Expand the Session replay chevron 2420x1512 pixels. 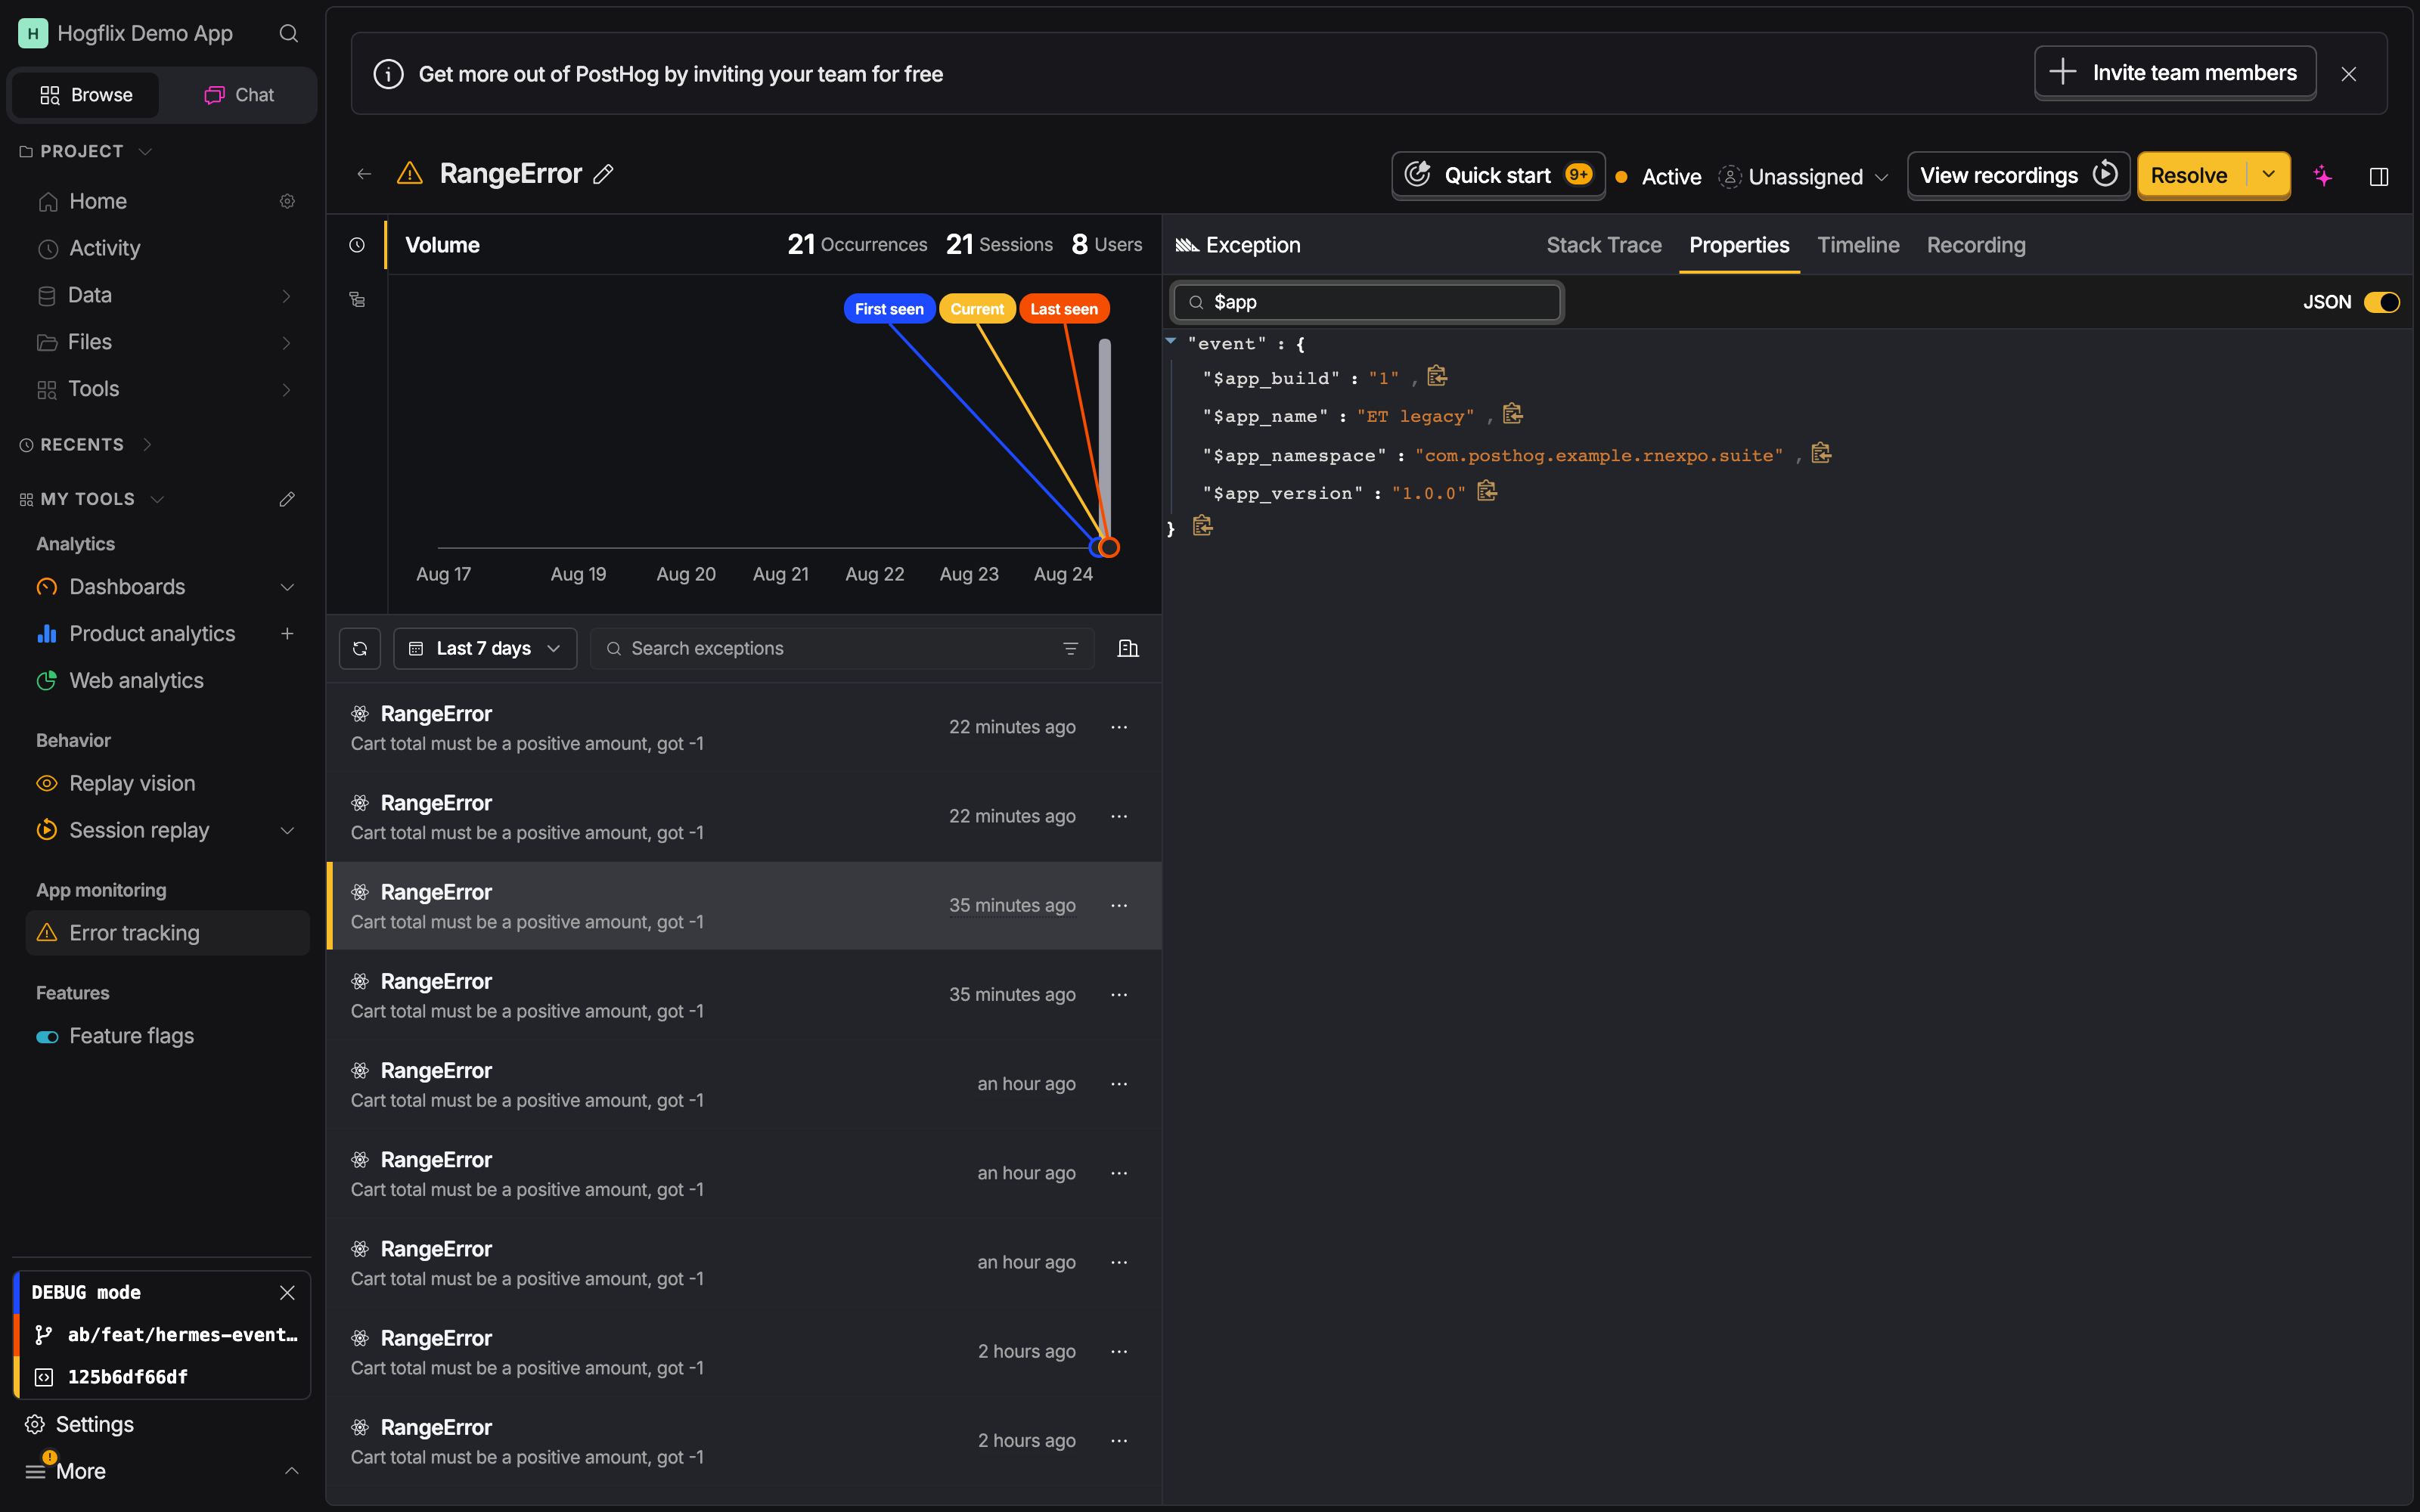click(287, 831)
